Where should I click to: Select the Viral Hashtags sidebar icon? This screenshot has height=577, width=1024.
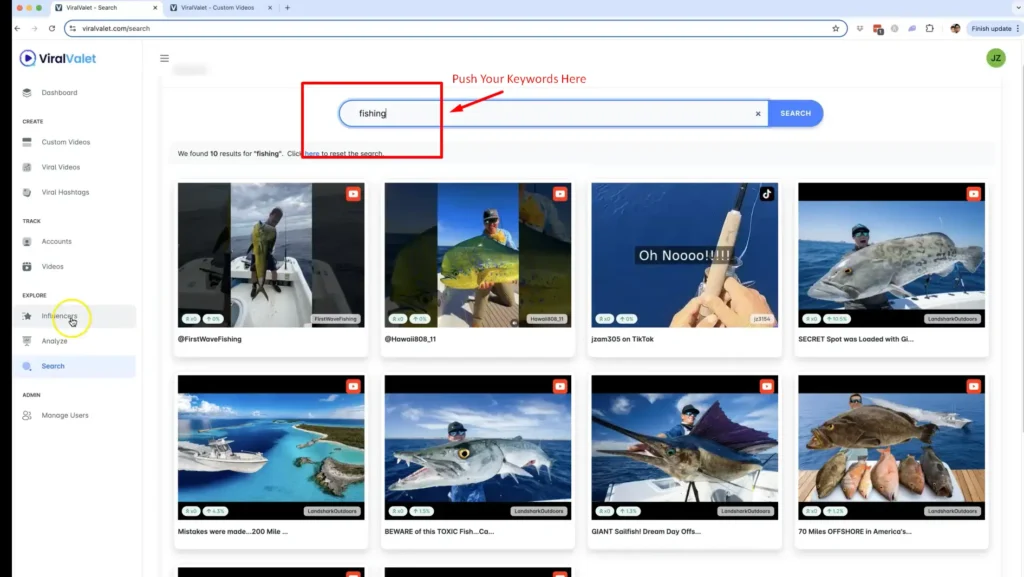[28, 192]
